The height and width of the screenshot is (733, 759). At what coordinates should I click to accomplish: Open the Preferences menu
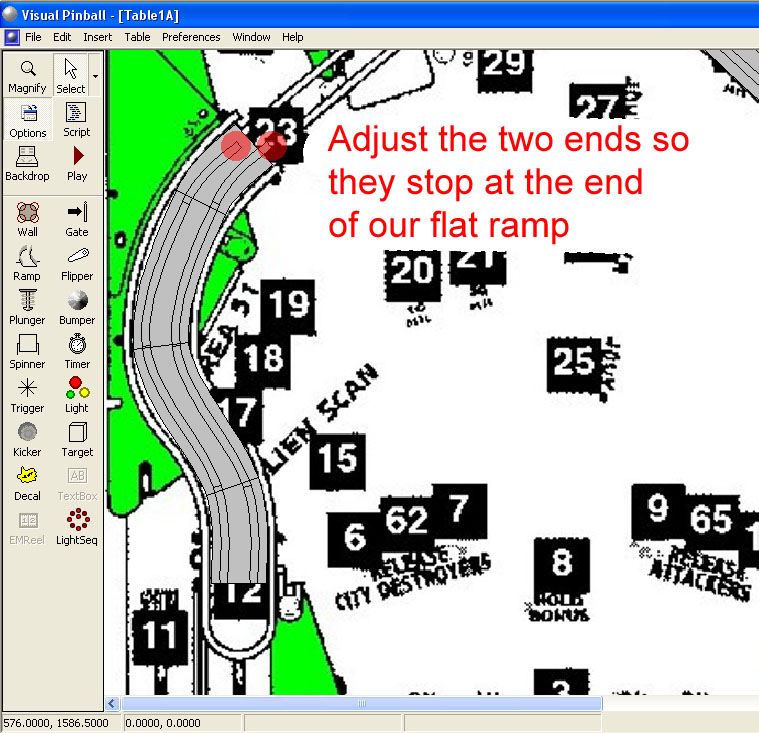[x=191, y=37]
